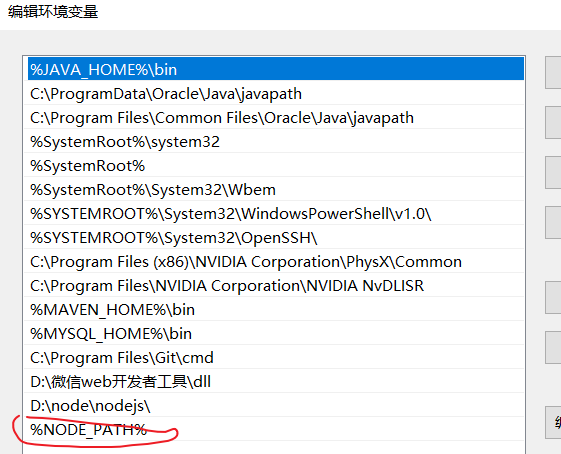
Task: Select the %MYSQL_HOME%\bin entry
Action: 275,333
